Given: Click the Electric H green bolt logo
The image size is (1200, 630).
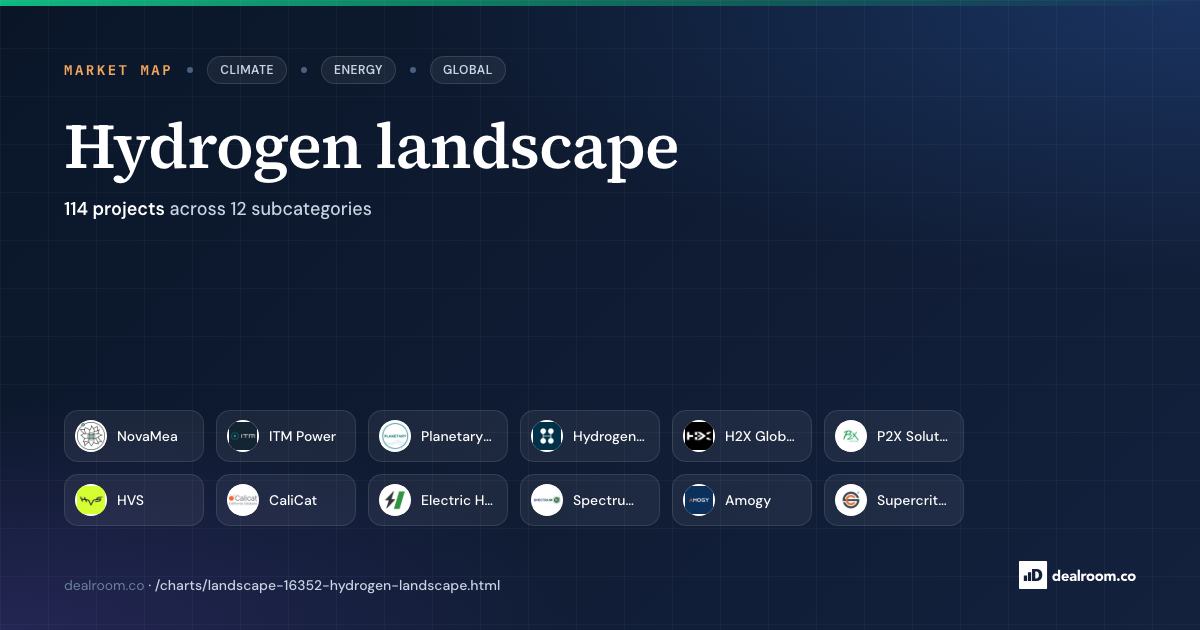Looking at the screenshot, I should (395, 500).
